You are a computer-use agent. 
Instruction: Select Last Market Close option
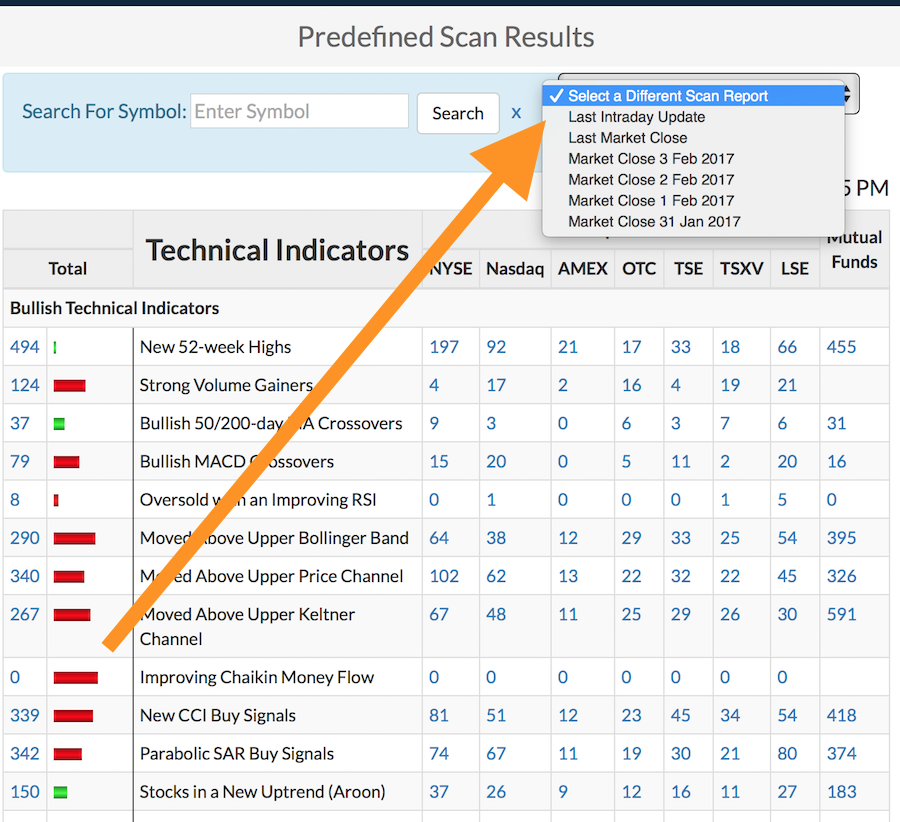tap(627, 138)
